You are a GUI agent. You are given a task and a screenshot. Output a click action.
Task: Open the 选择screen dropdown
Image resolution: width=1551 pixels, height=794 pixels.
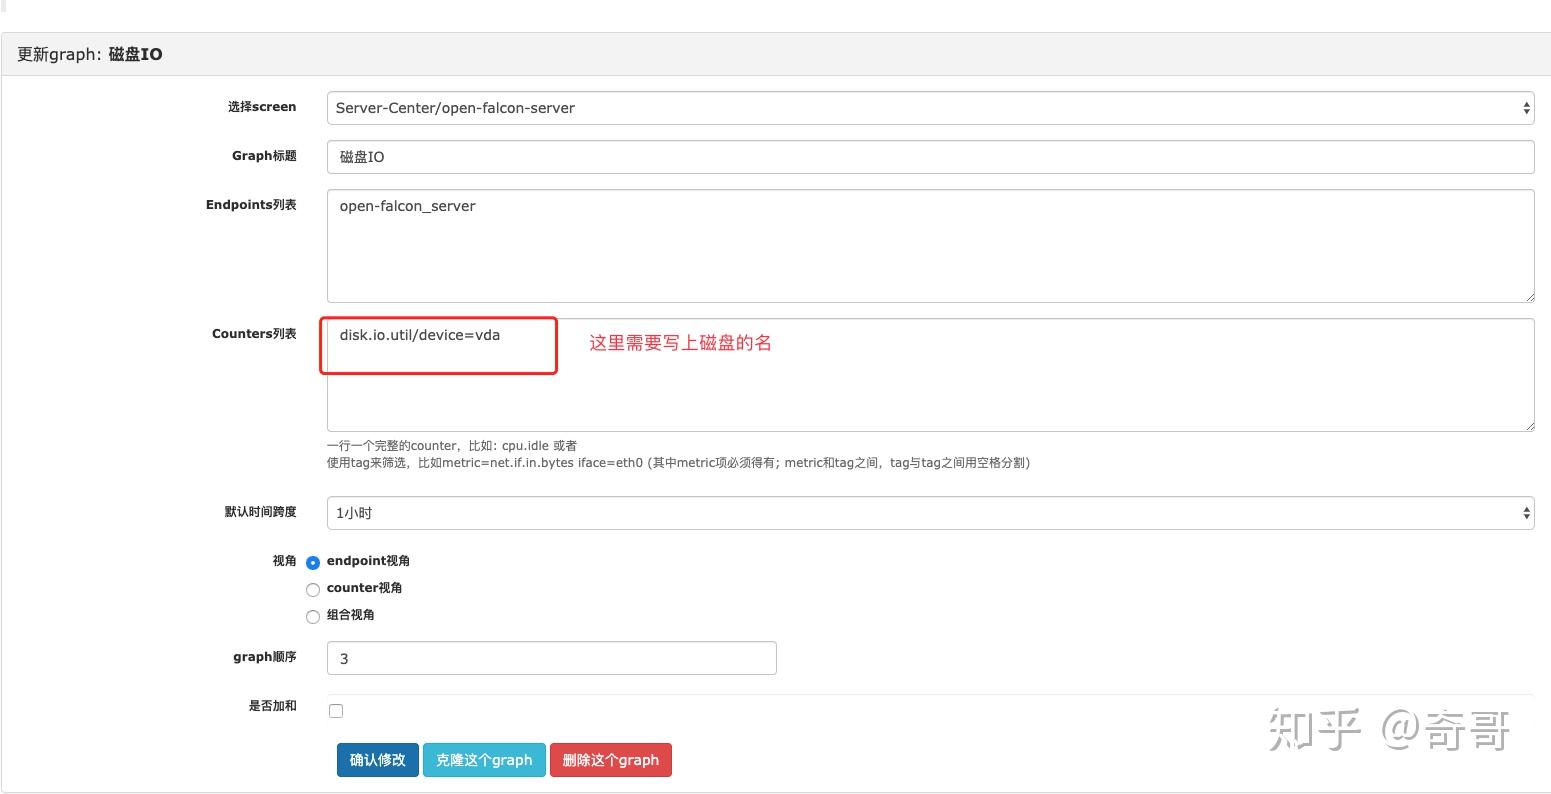(x=930, y=107)
